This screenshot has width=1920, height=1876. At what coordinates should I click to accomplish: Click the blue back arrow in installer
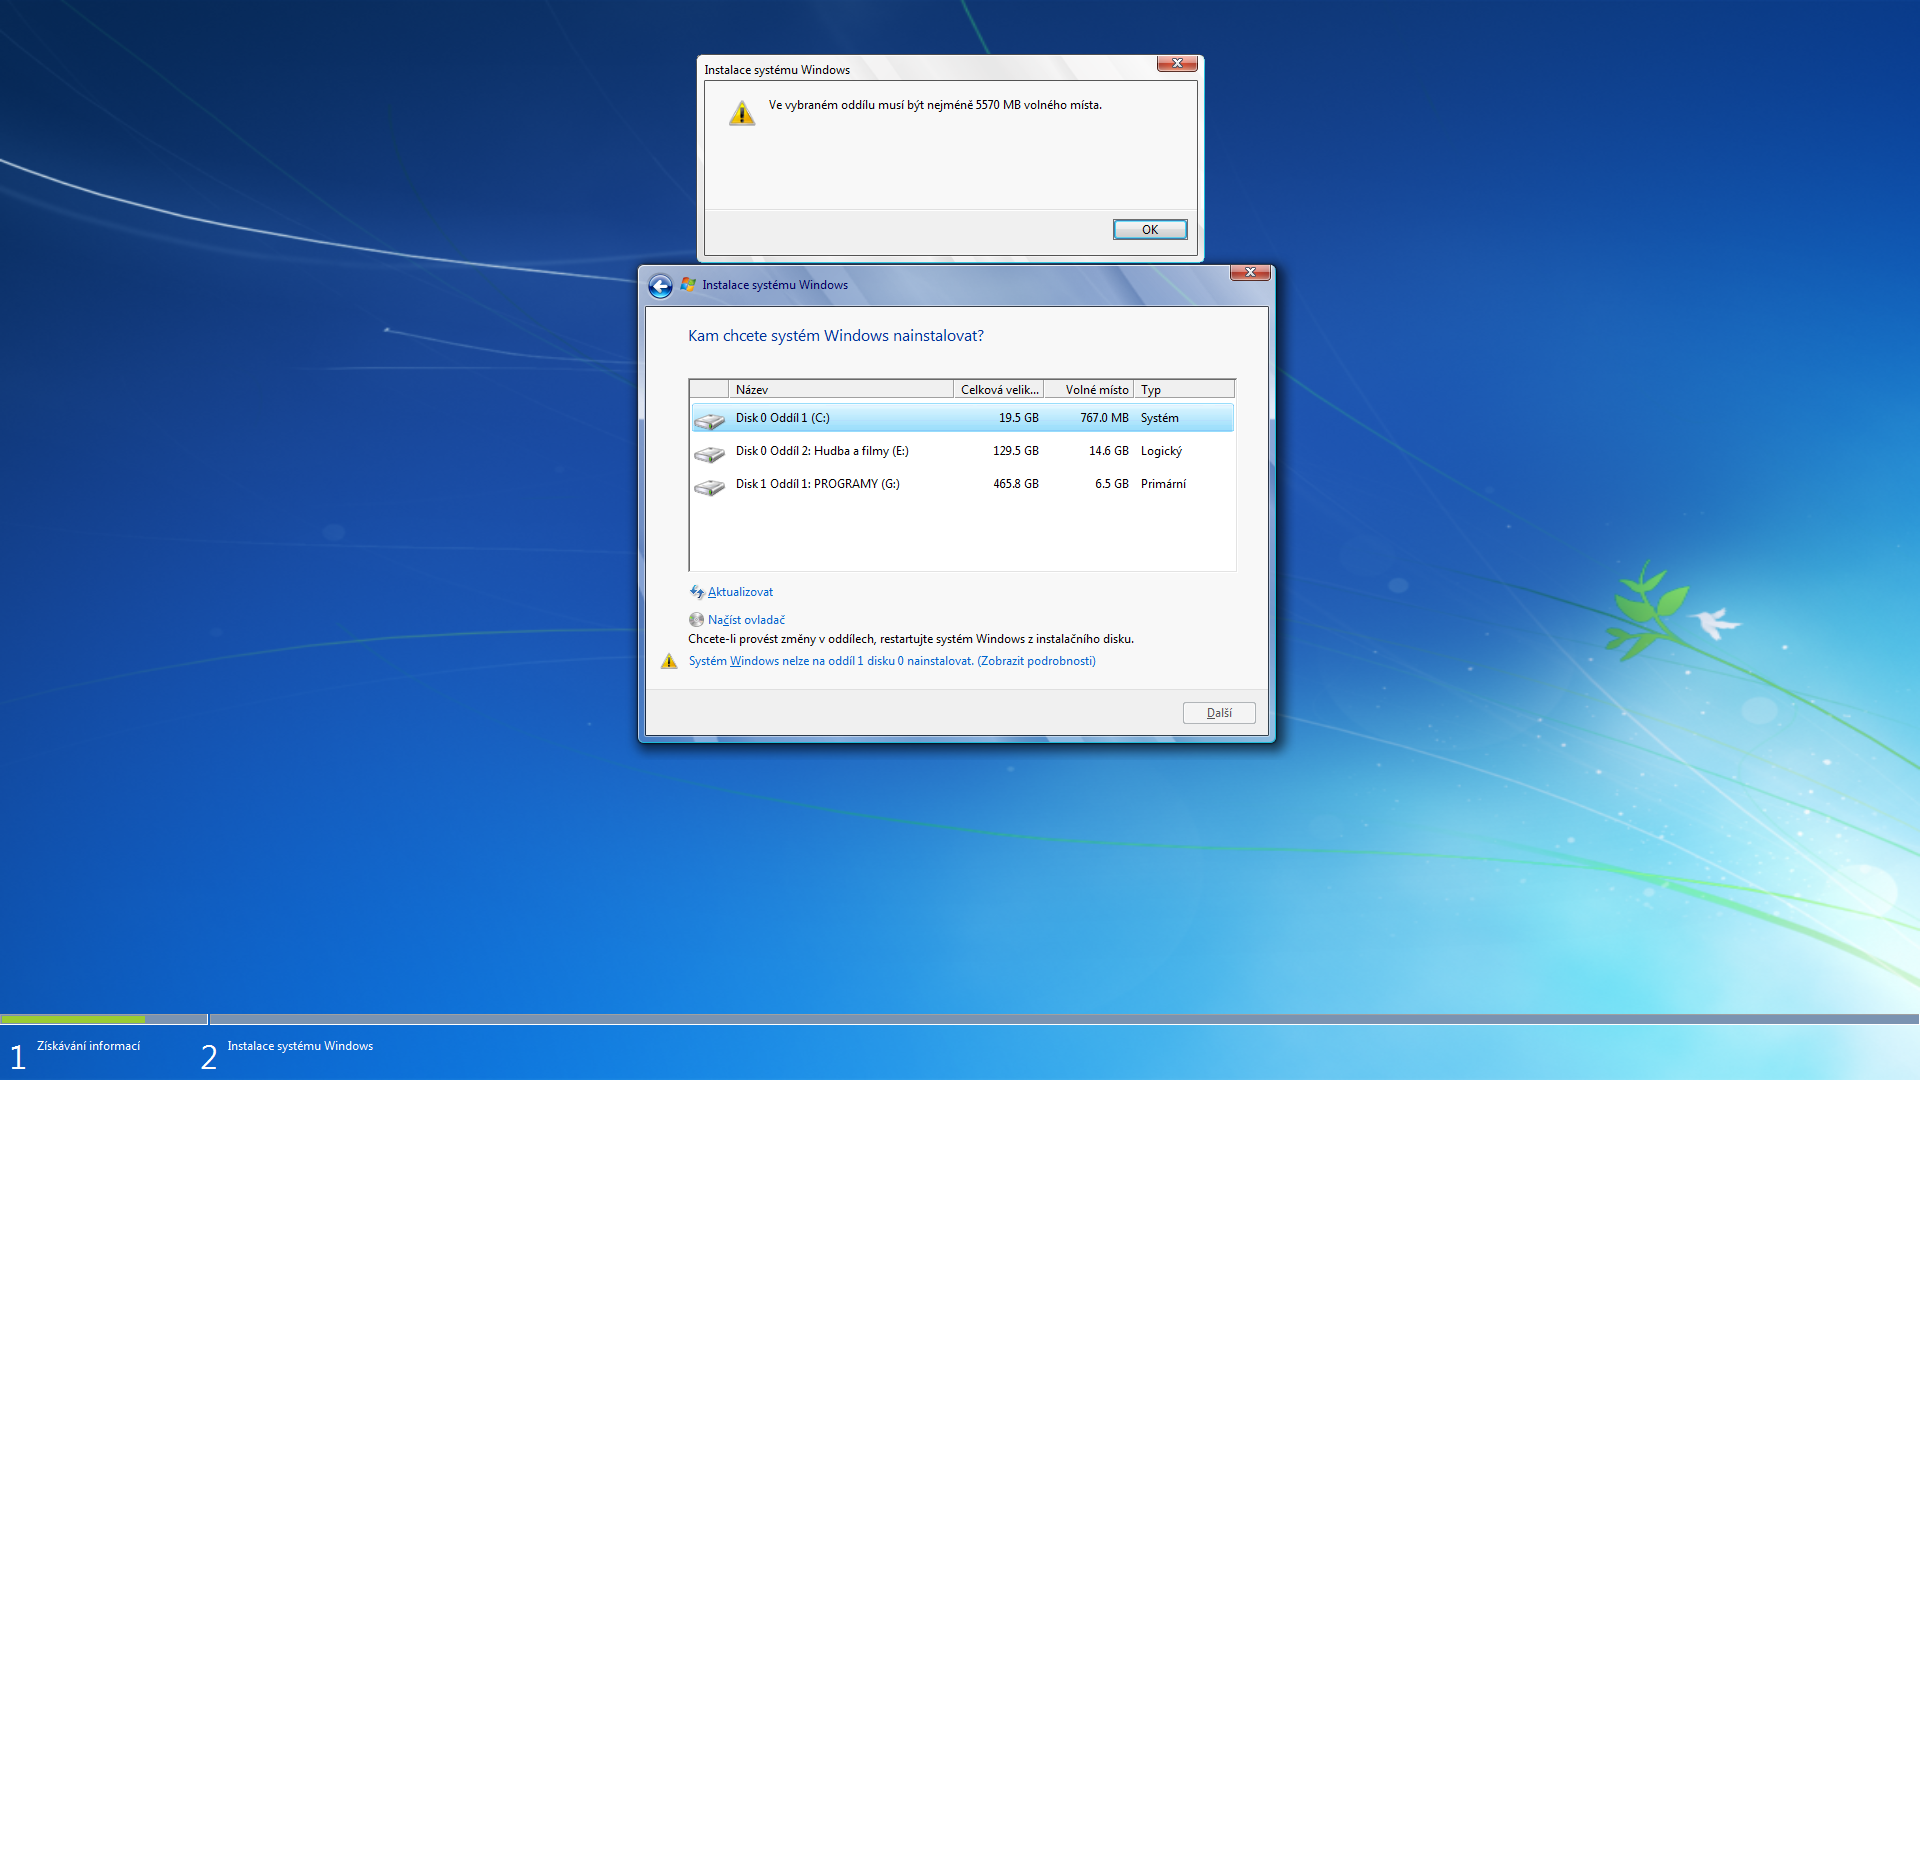[x=660, y=287]
